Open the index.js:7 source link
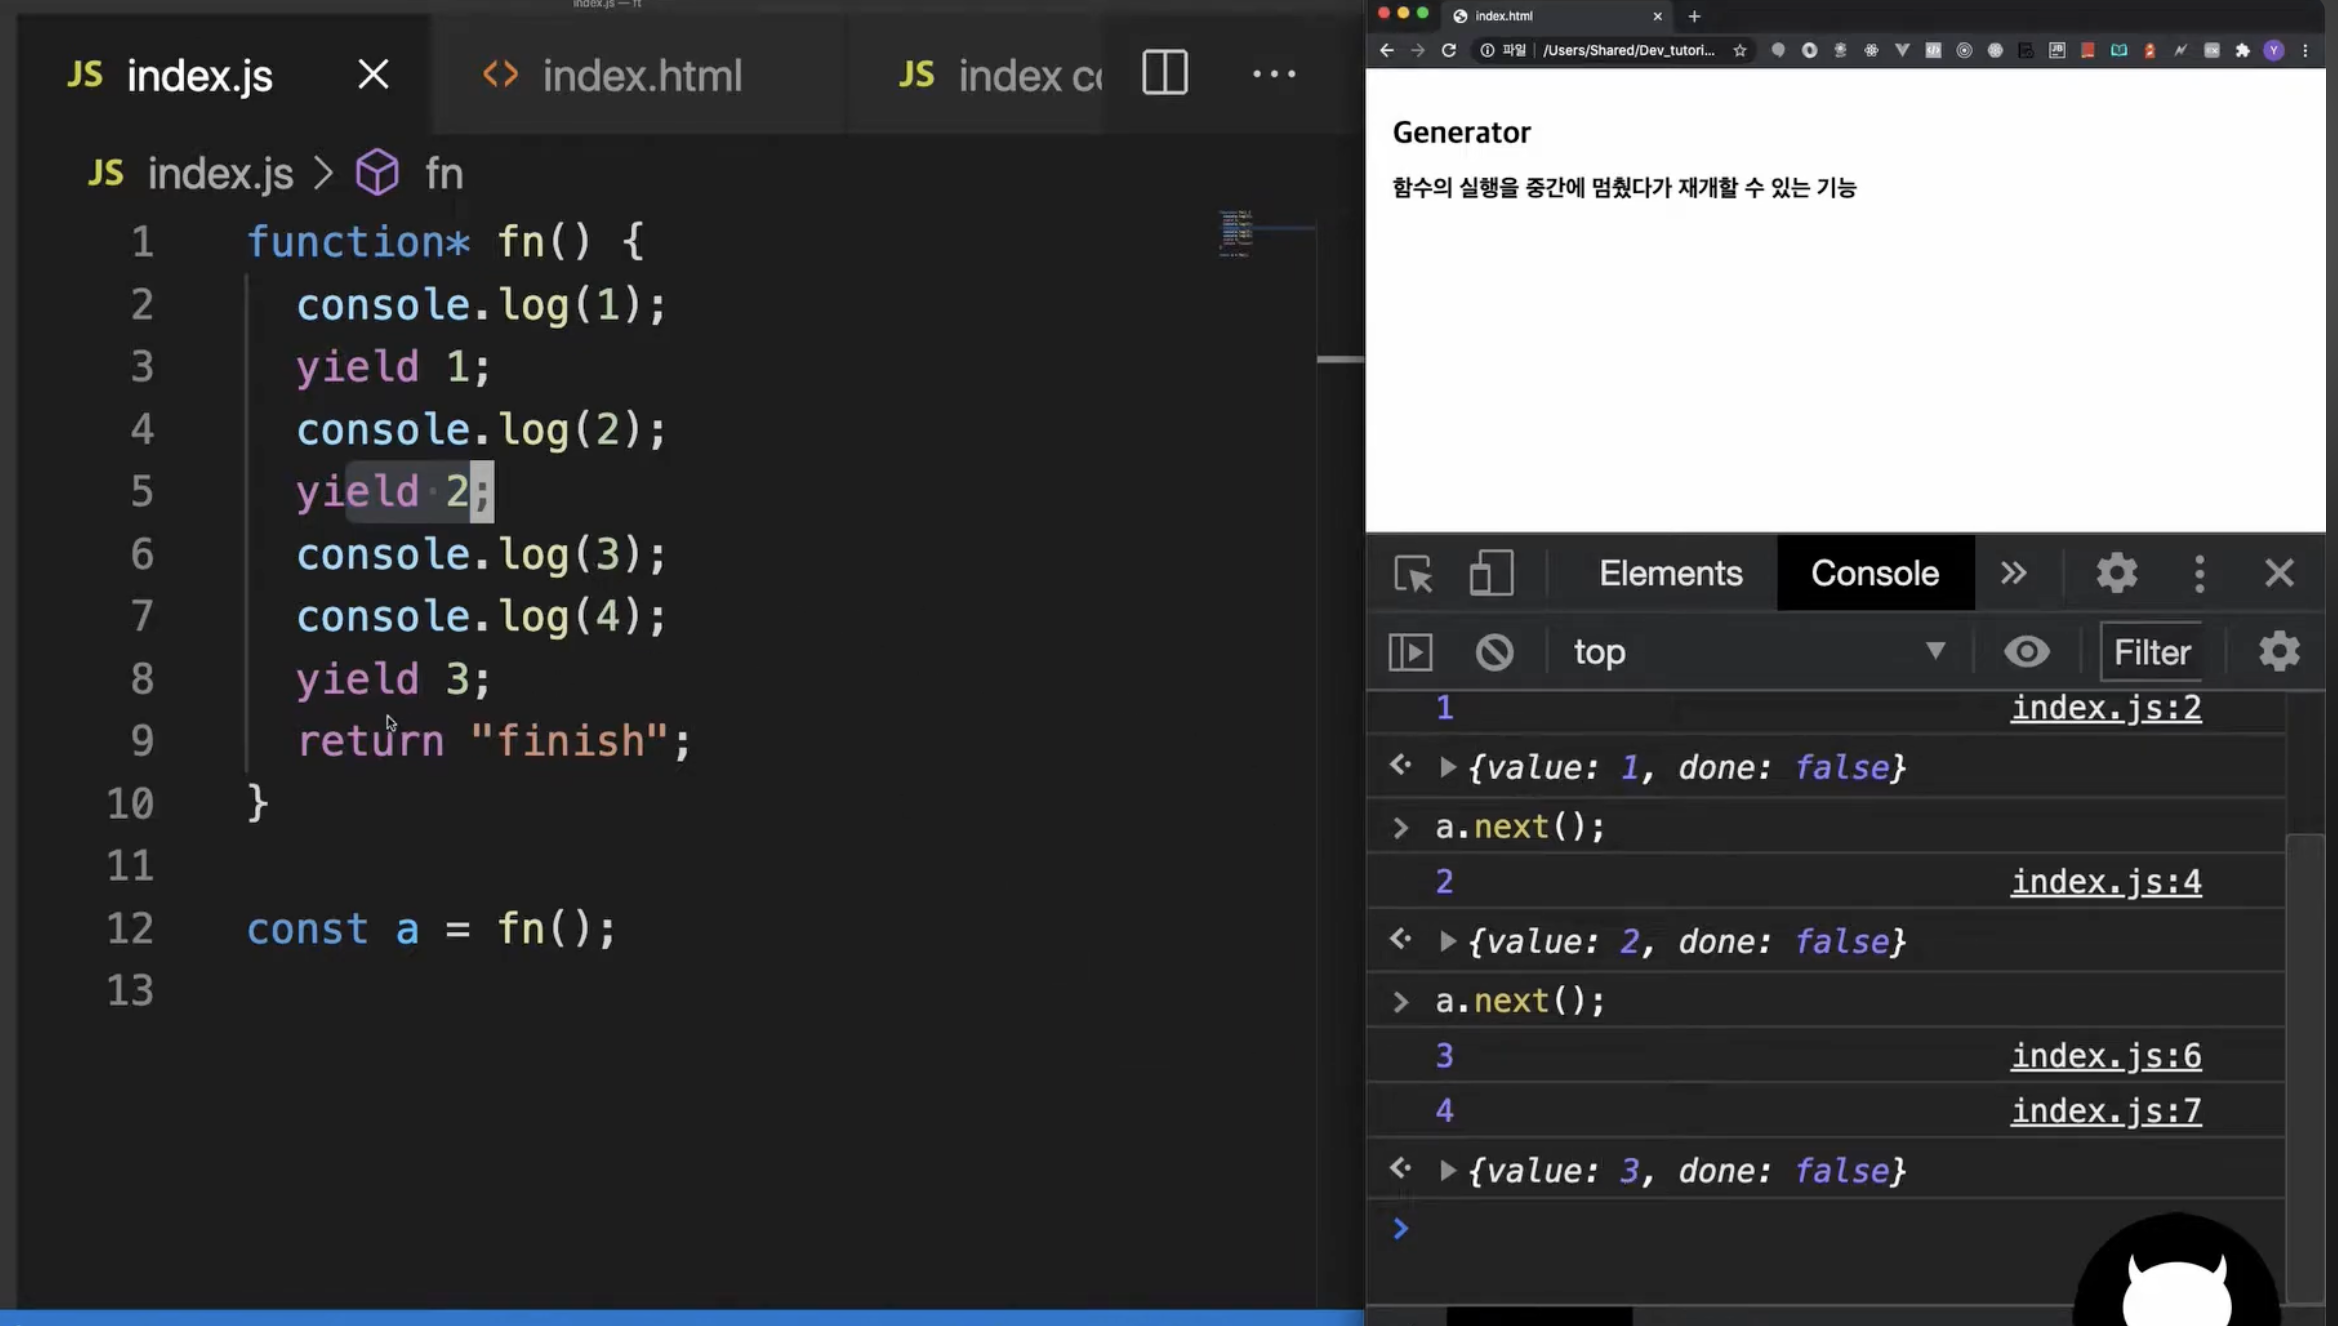The height and width of the screenshot is (1326, 2338). [2105, 1110]
